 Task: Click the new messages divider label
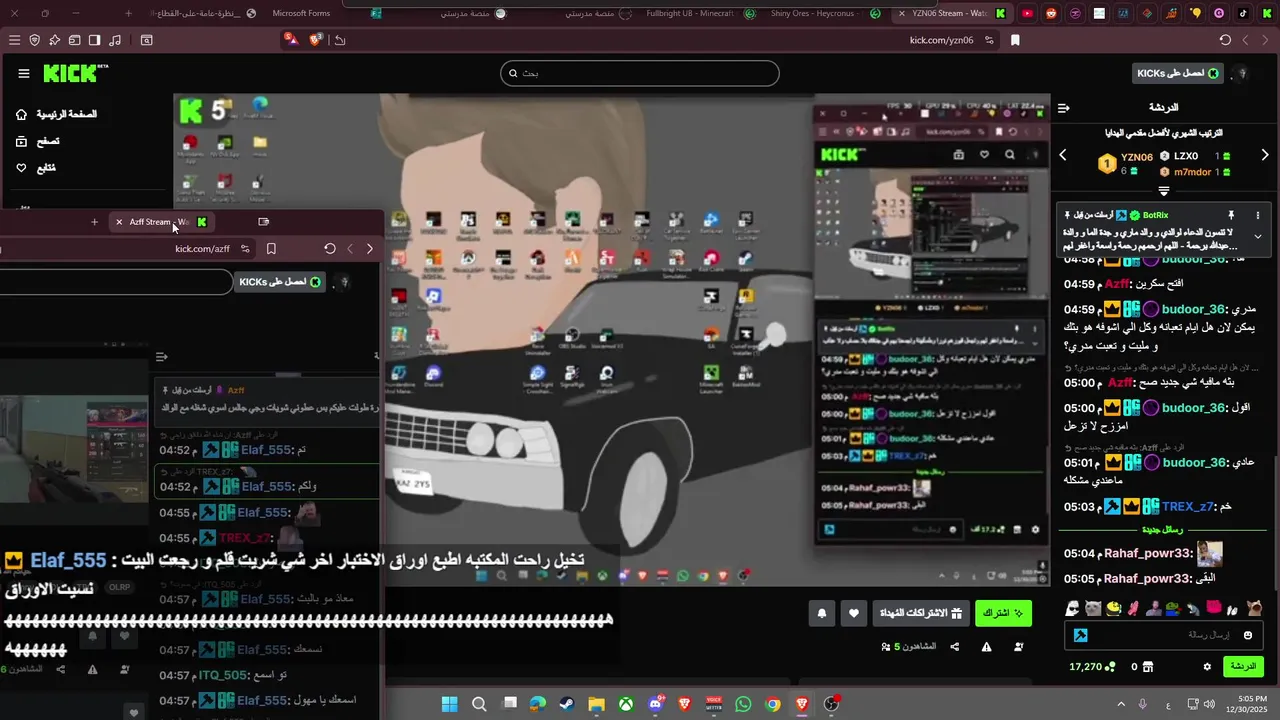pos(1162,529)
